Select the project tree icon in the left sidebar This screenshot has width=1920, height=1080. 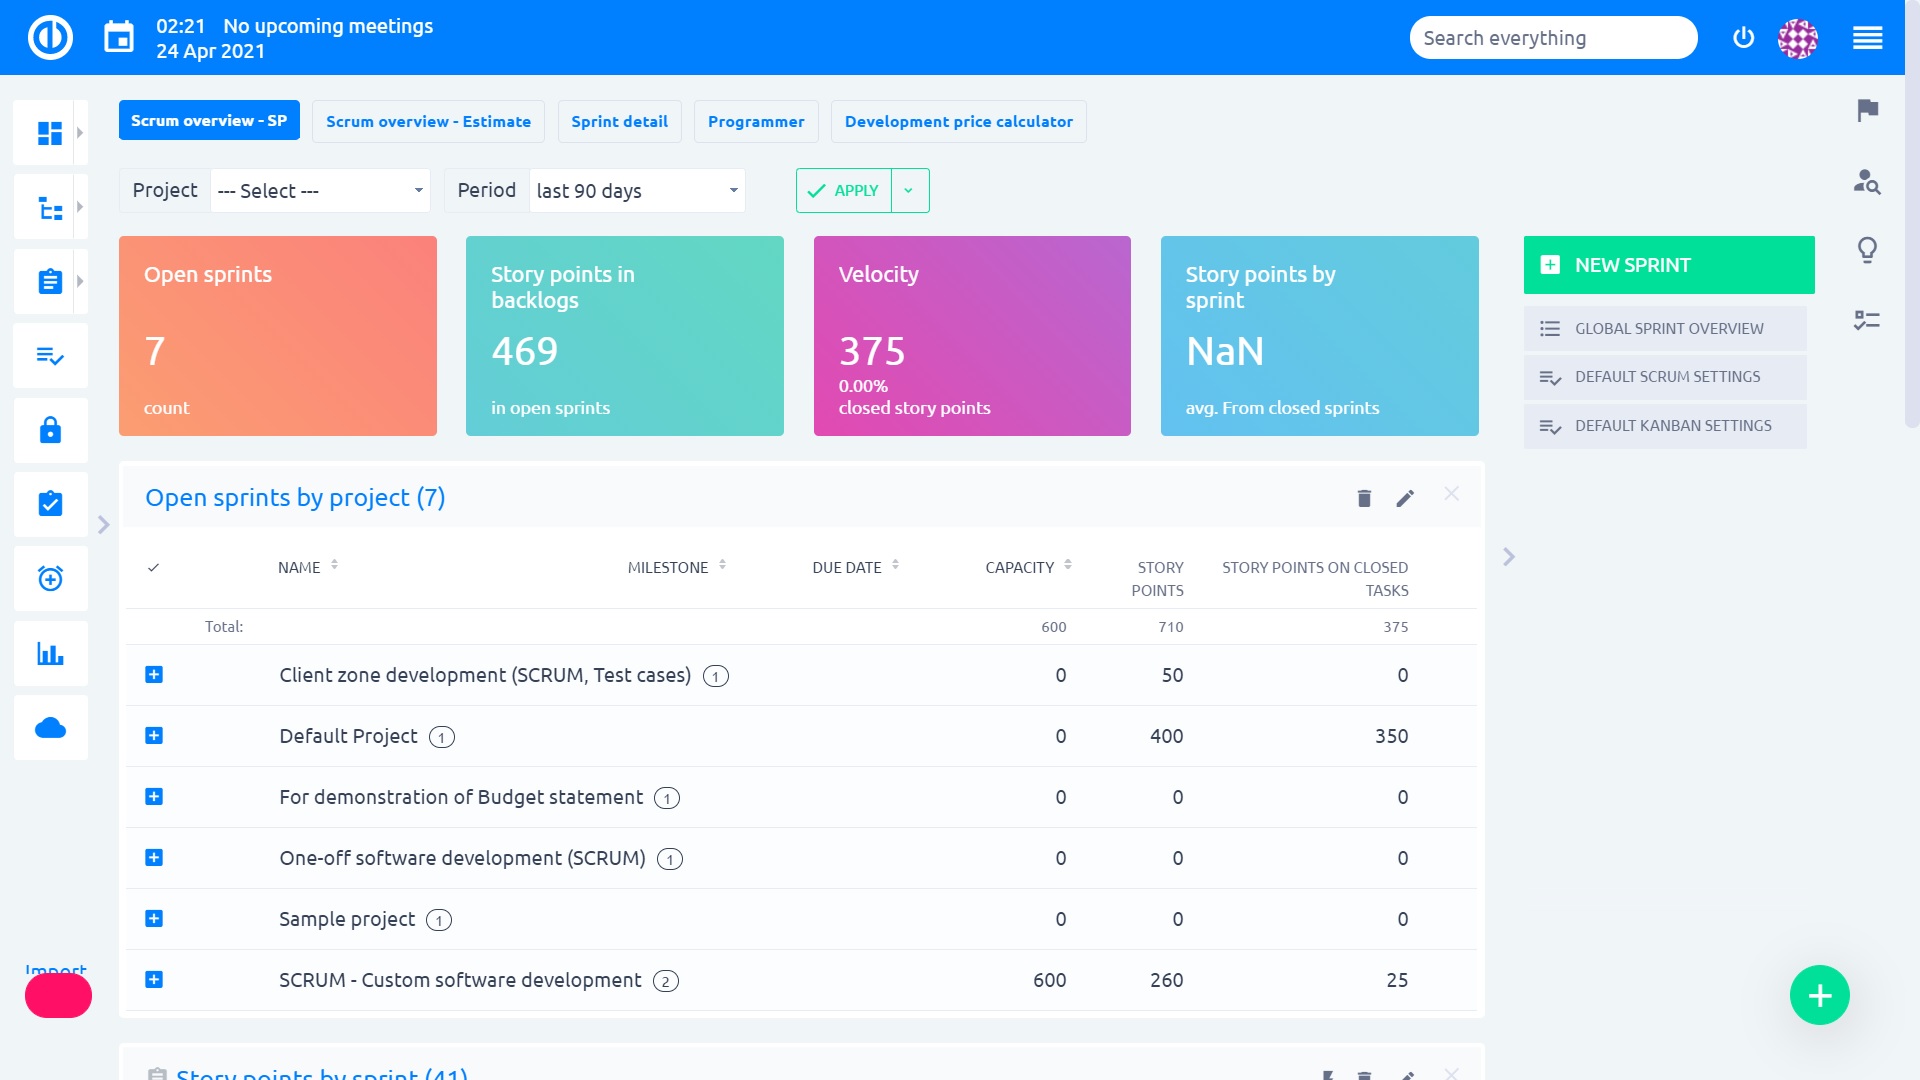(50, 206)
